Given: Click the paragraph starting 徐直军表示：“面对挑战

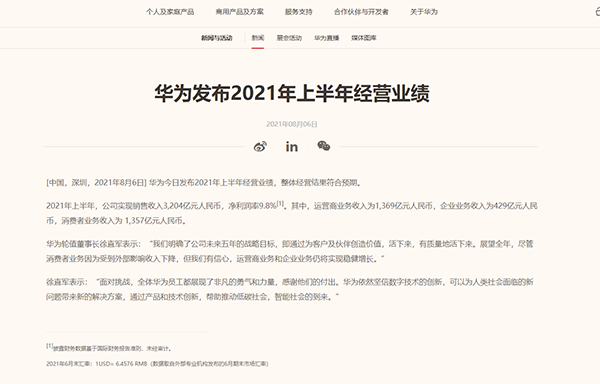Looking at the screenshot, I should click(290, 289).
